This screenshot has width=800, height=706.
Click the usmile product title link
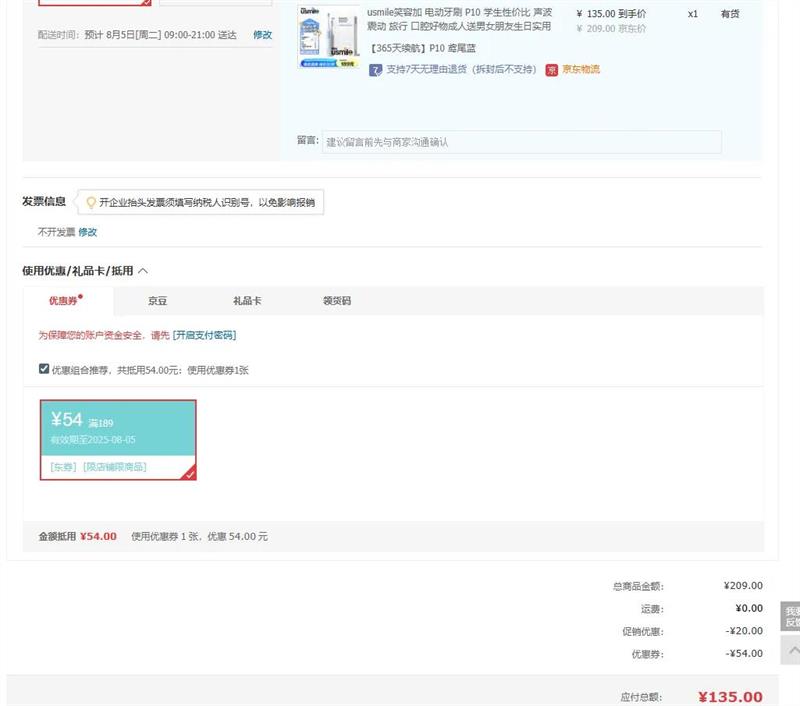[x=458, y=19]
